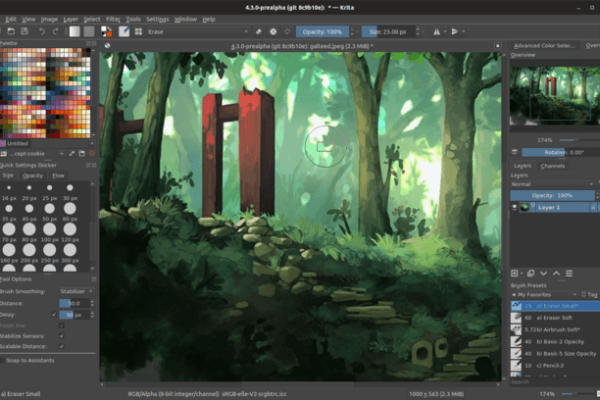
Task: Duplicate the current layer
Action: [x=530, y=273]
